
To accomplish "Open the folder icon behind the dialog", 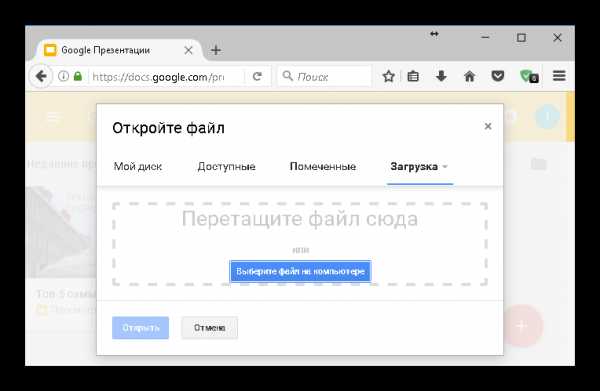I will click(x=538, y=164).
